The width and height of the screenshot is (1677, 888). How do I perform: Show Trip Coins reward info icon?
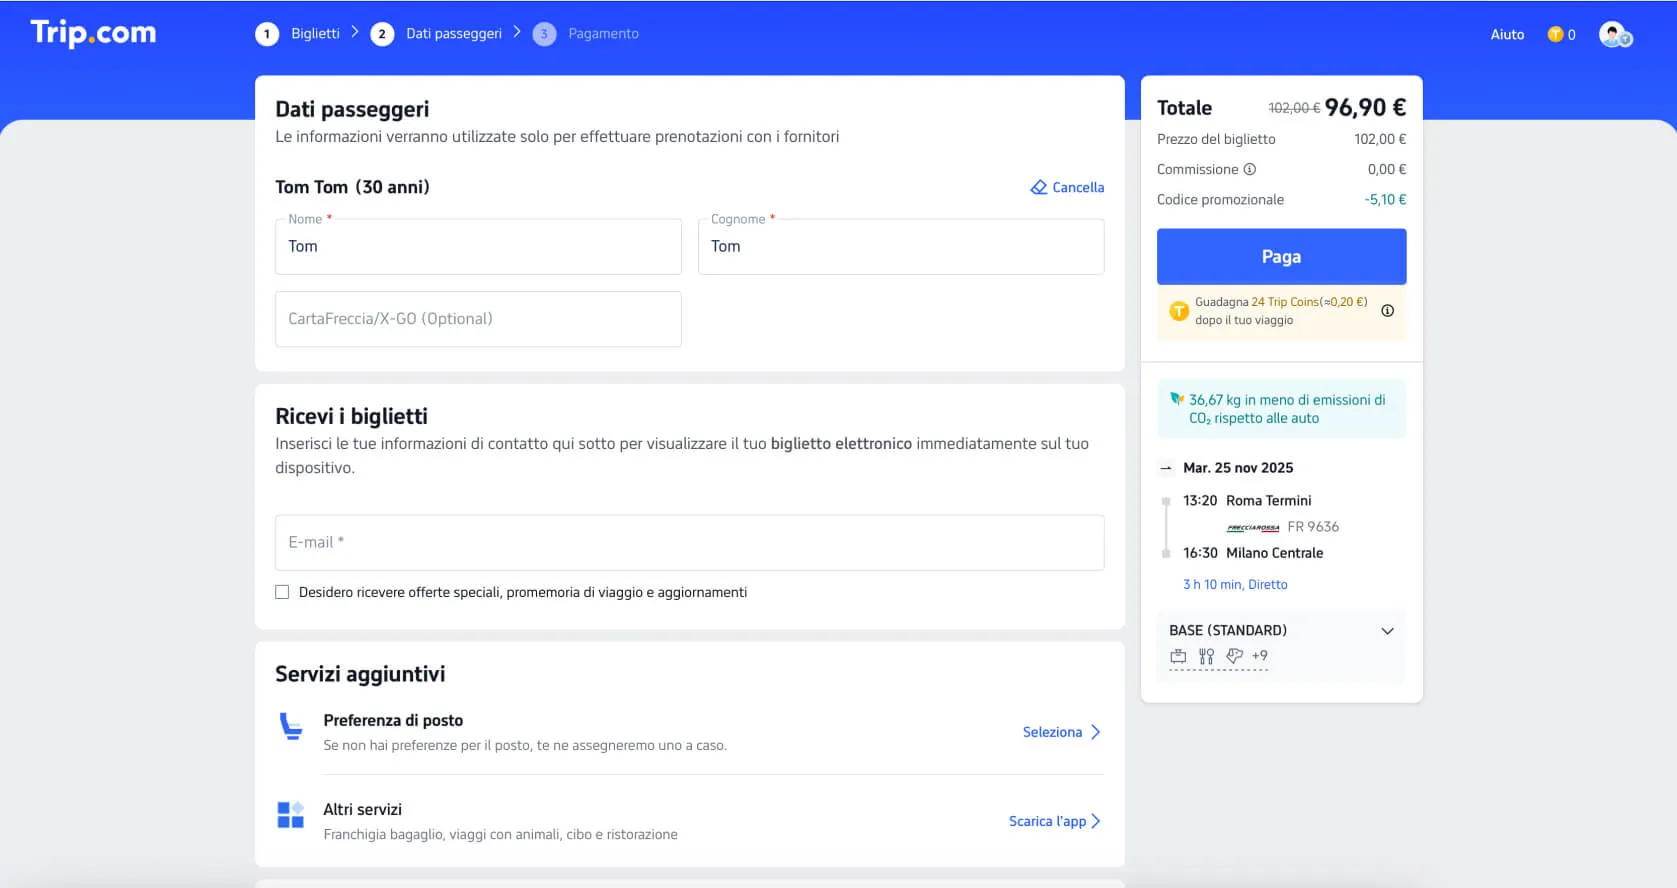[1387, 310]
